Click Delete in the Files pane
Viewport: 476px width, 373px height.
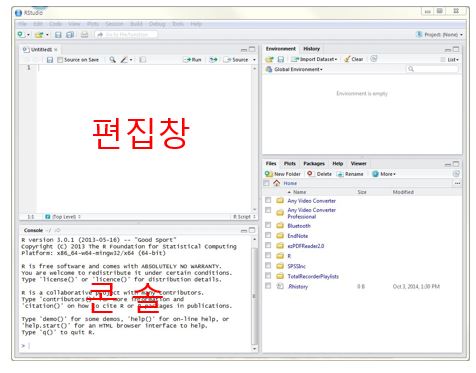click(x=320, y=174)
